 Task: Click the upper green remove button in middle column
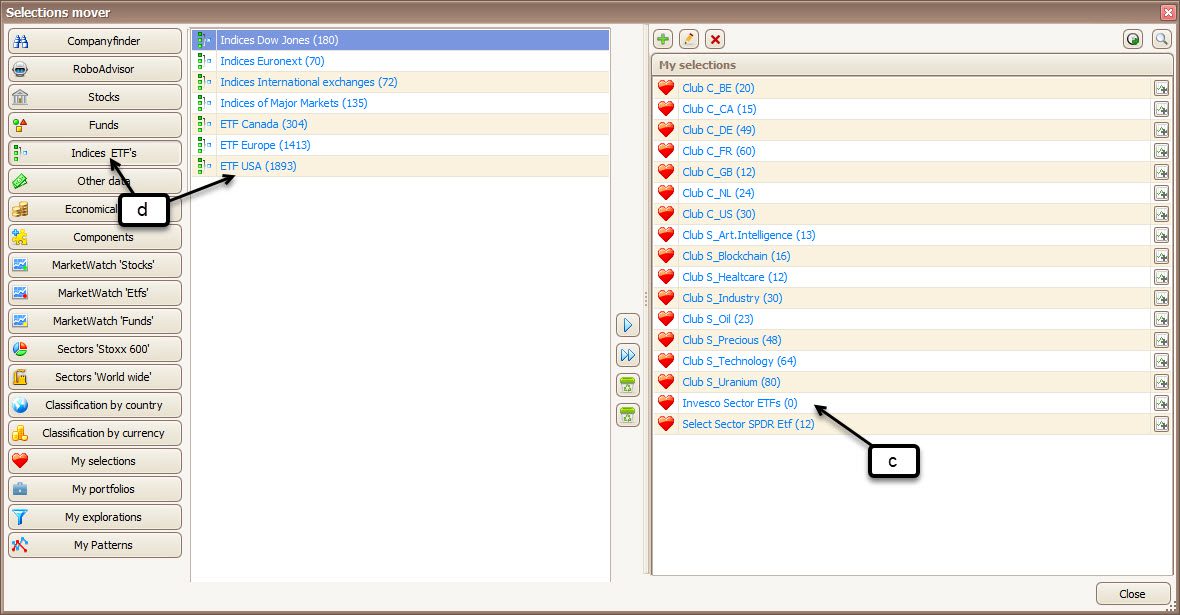(x=627, y=385)
